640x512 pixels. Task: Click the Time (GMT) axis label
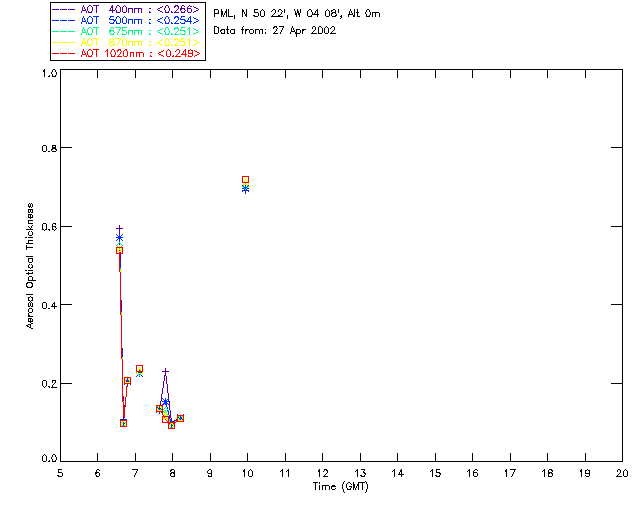pyautogui.click(x=340, y=487)
